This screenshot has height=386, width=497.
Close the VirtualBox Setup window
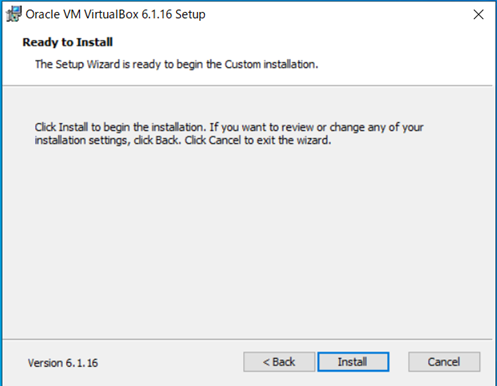pyautogui.click(x=478, y=14)
